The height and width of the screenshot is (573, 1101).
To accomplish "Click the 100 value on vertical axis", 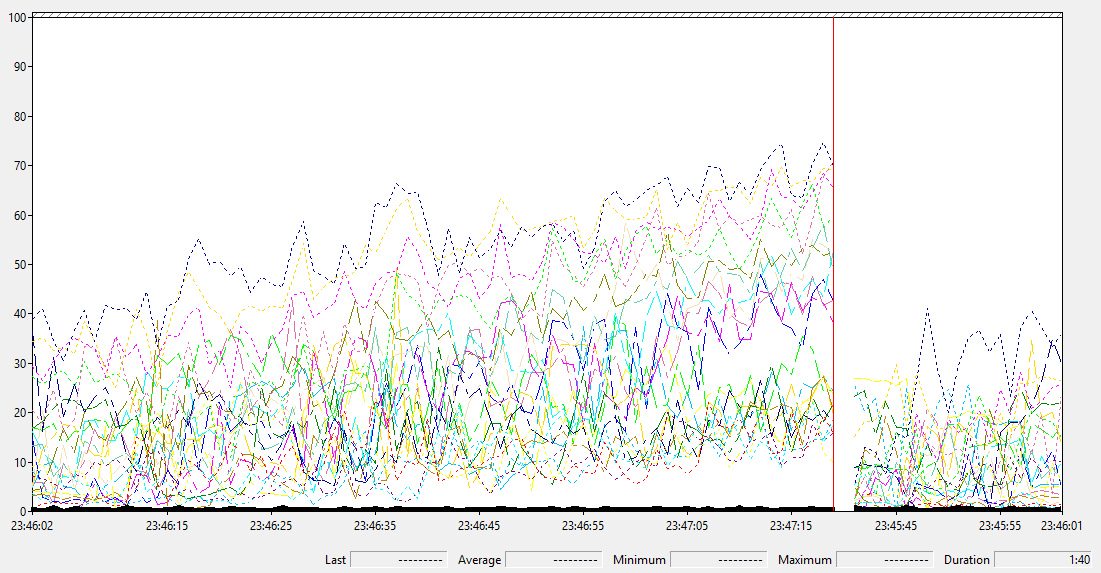I will coord(18,18).
